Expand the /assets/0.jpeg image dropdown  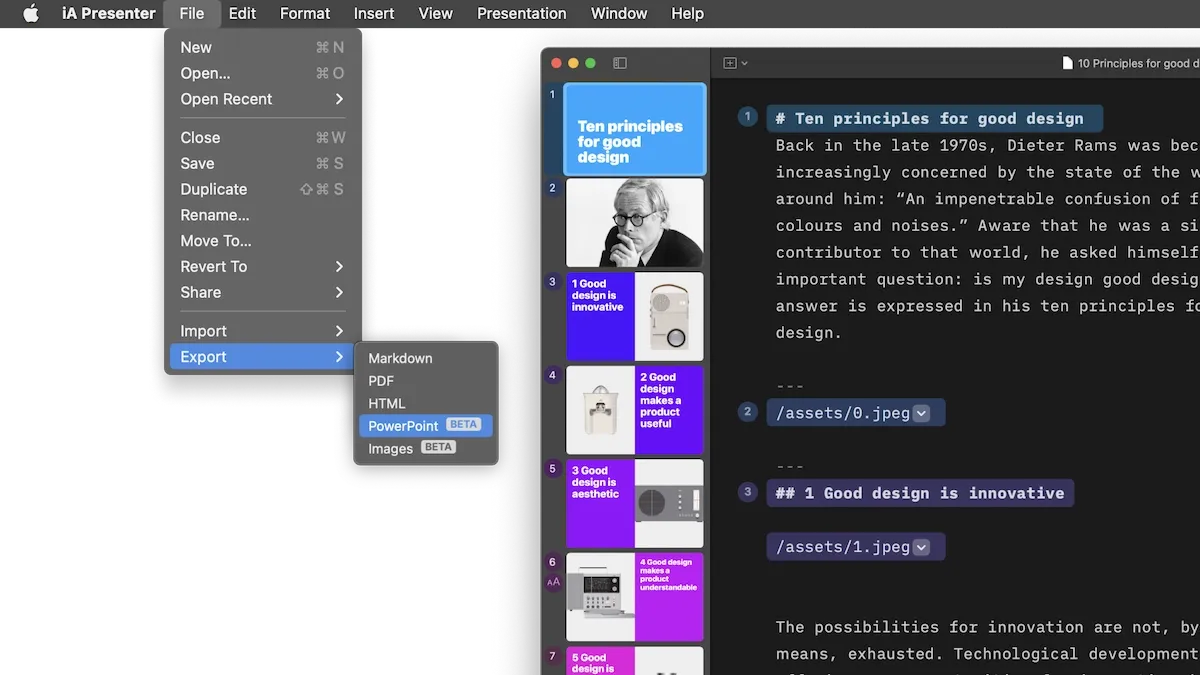coord(921,413)
